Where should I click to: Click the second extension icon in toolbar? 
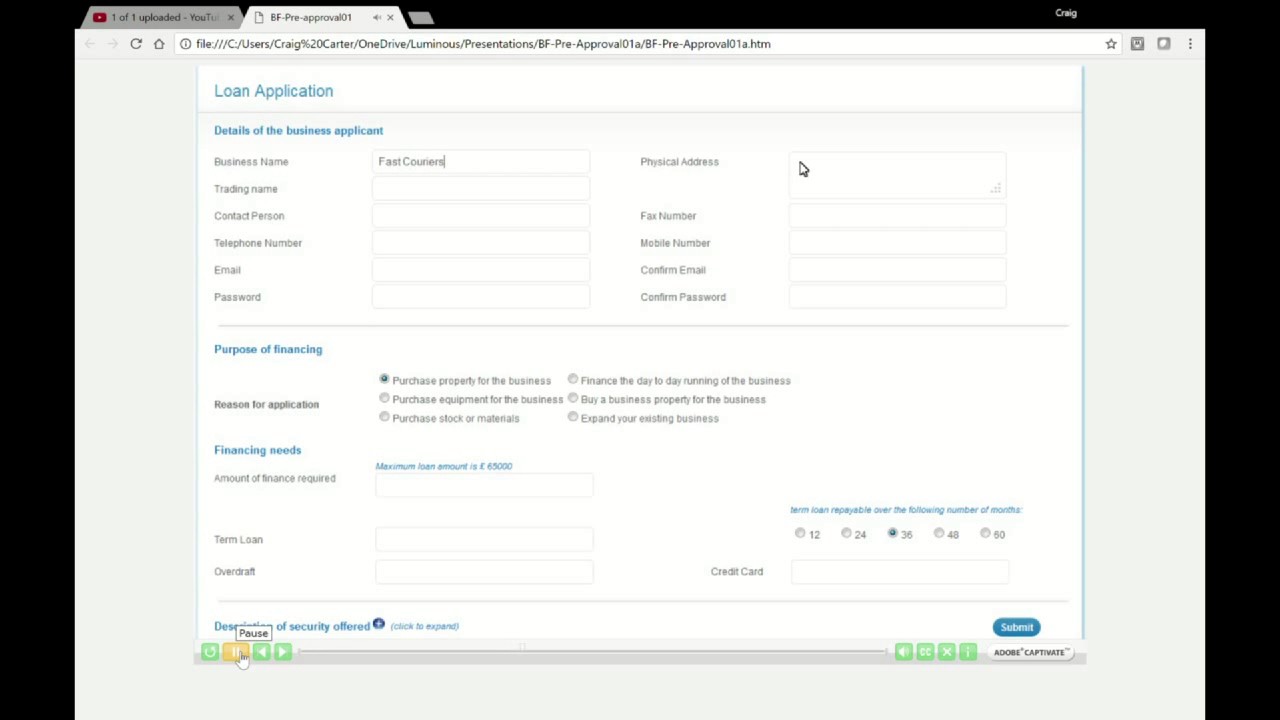1164,44
